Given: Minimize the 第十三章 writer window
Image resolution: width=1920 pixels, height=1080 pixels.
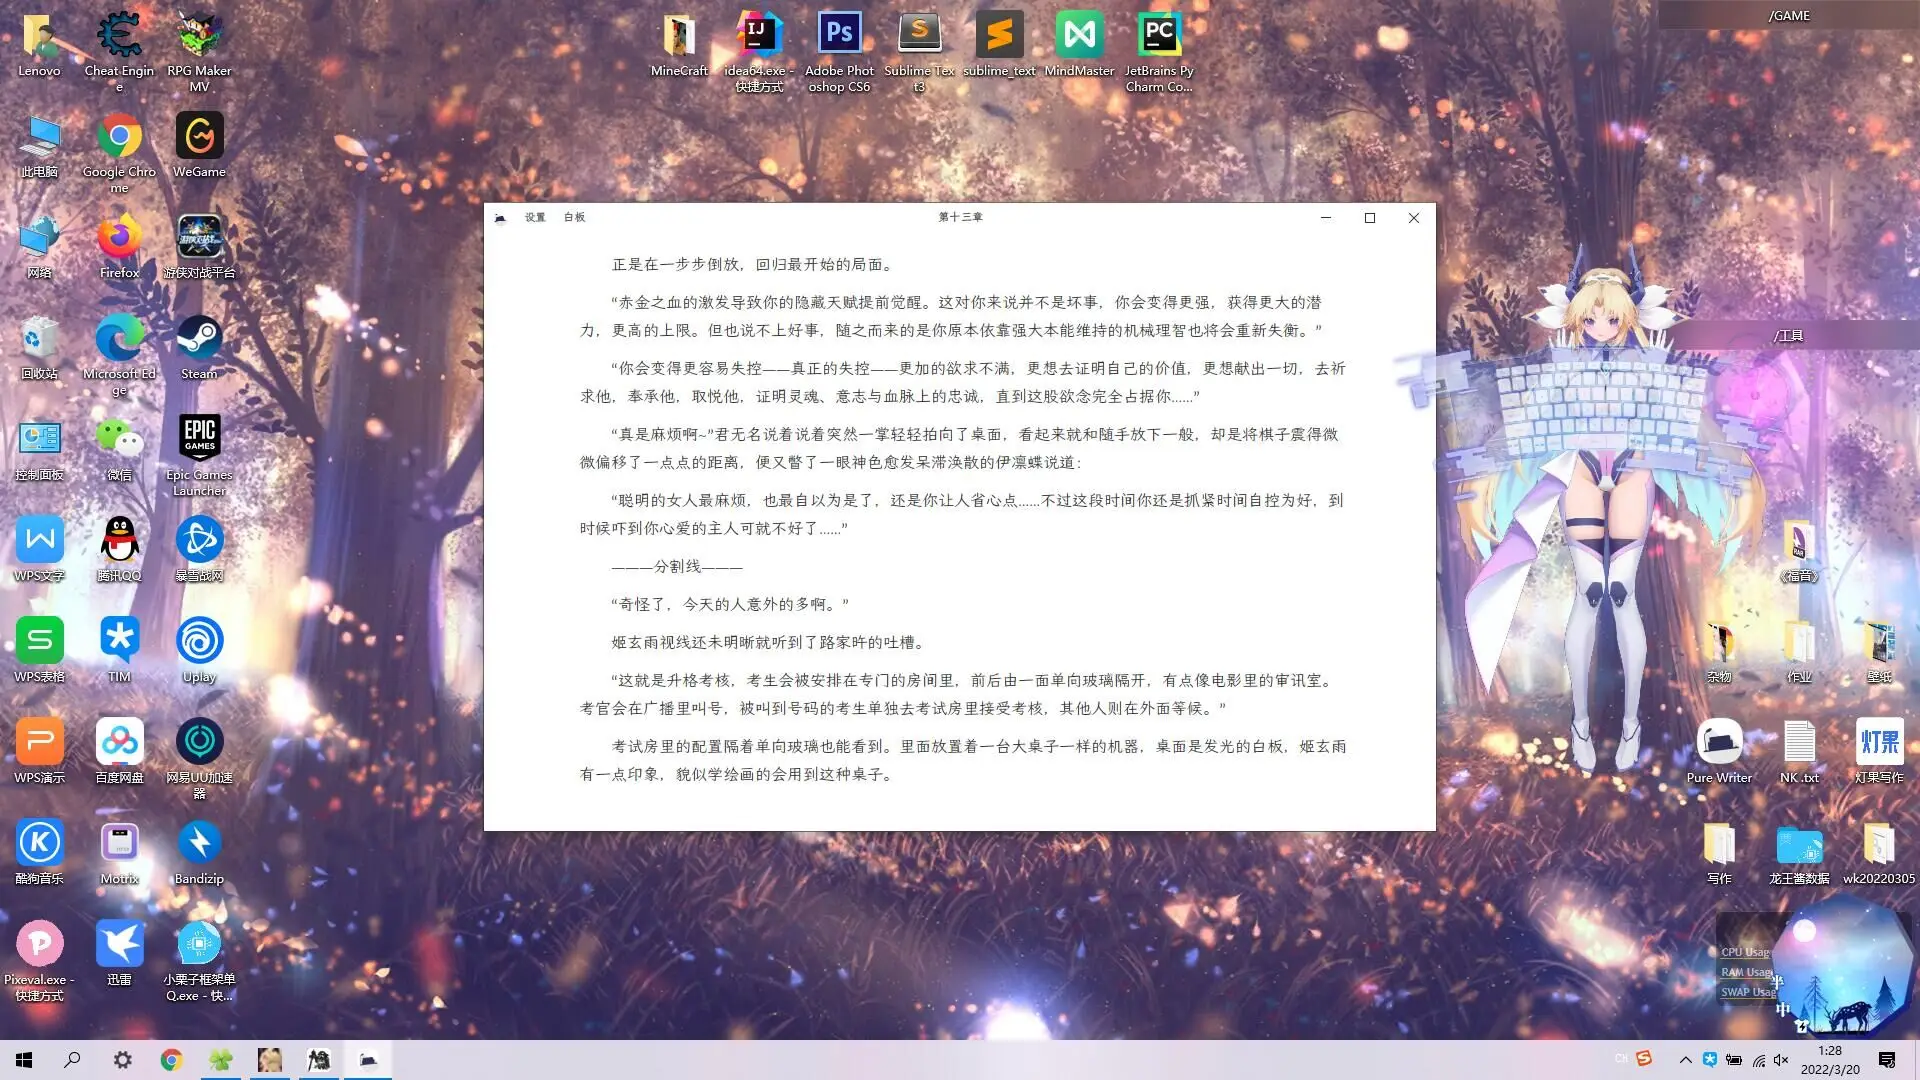Looking at the screenshot, I should pyautogui.click(x=1326, y=218).
